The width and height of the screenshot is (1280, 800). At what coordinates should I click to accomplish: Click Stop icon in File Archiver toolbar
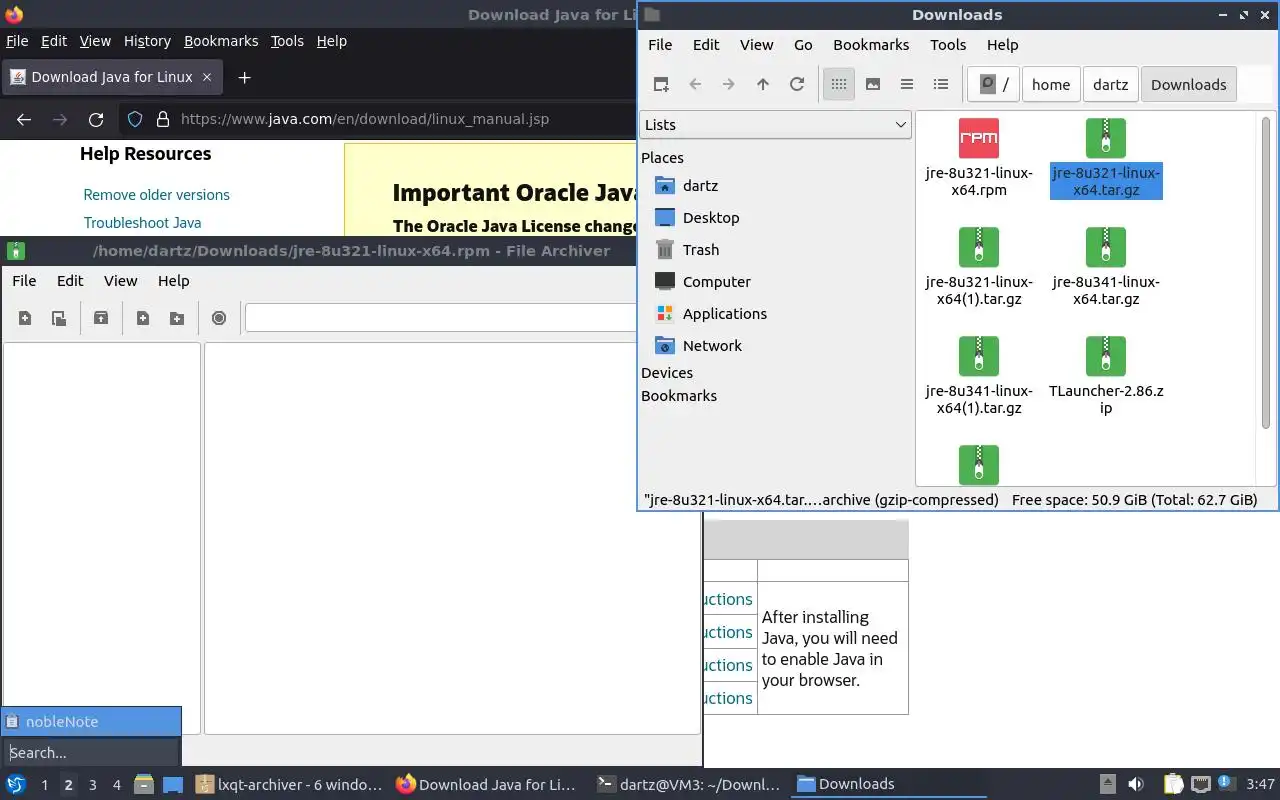click(x=219, y=318)
